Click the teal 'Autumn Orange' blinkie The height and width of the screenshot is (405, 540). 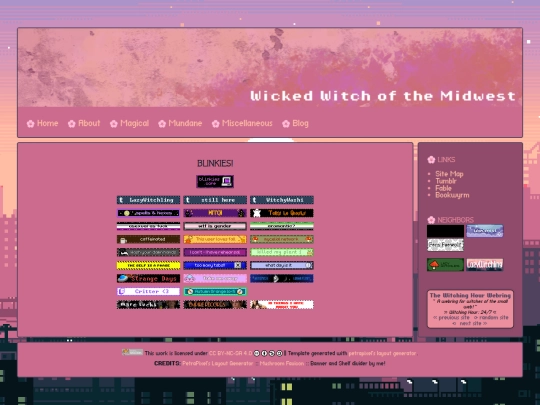(215, 291)
